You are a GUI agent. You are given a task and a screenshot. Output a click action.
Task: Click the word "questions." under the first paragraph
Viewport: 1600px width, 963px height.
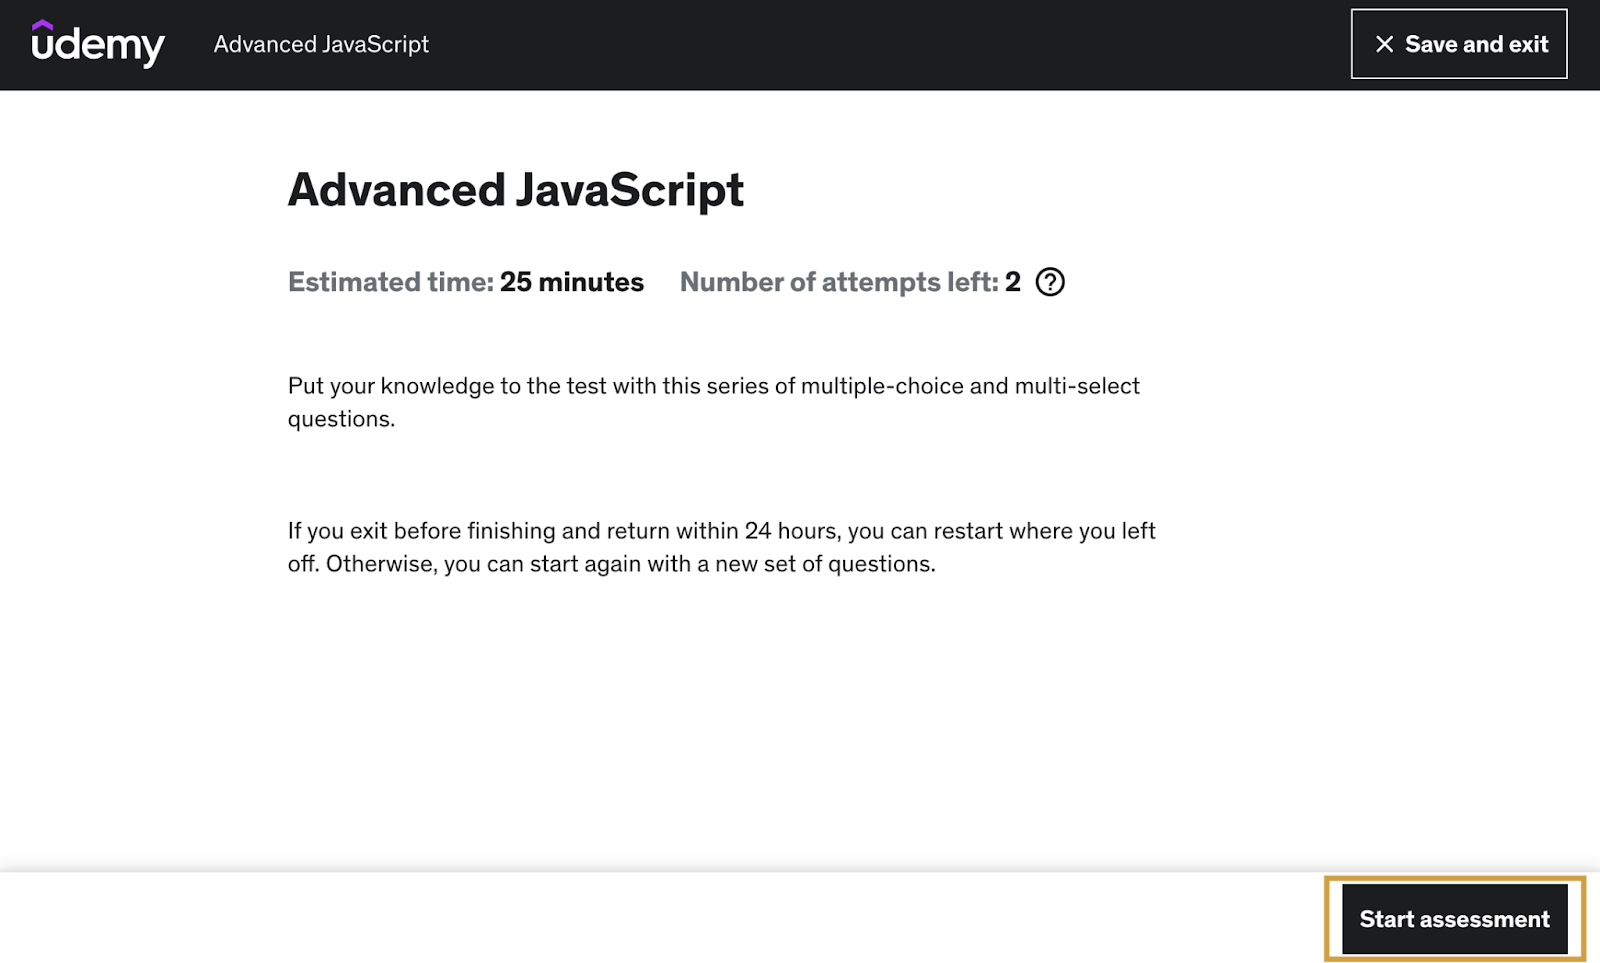point(341,419)
